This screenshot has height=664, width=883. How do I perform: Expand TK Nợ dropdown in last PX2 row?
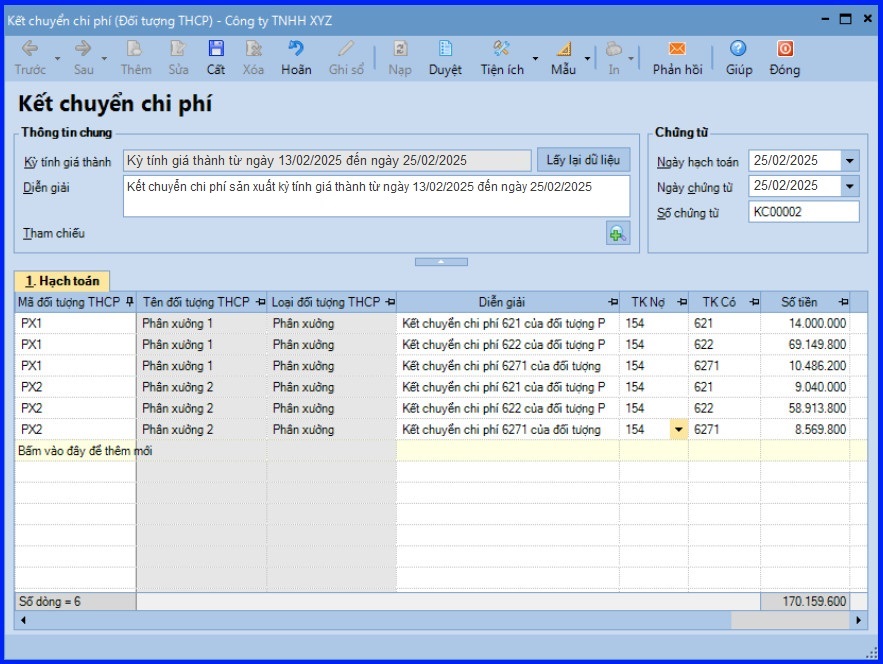(679, 430)
